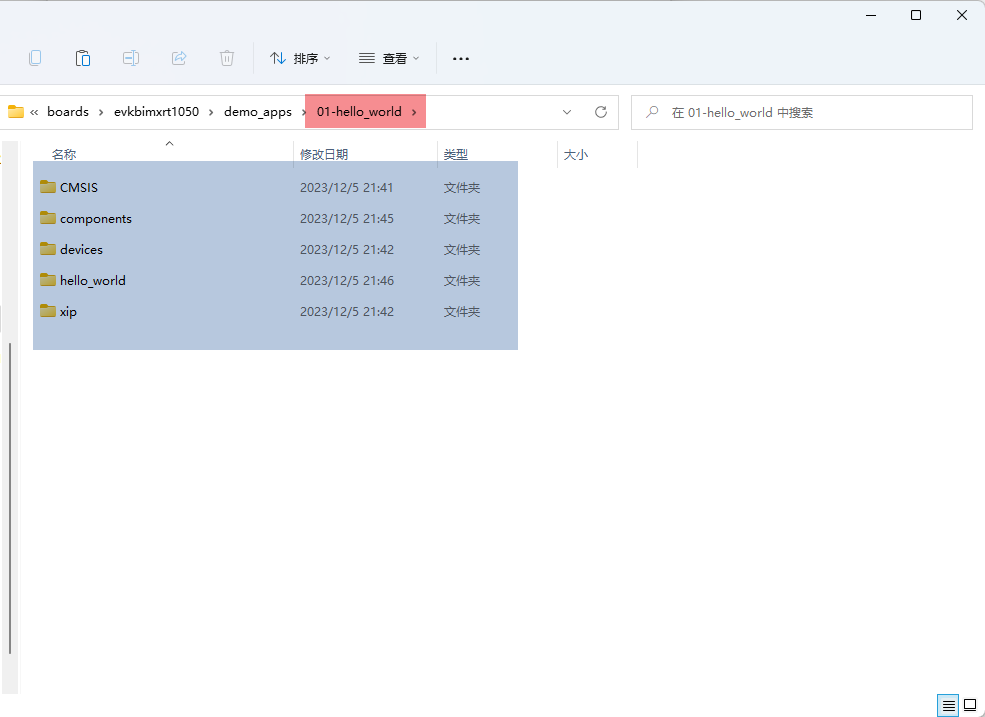Viewport: 985px width, 717px height.
Task: Sort by 修改日期 column header
Action: click(324, 155)
